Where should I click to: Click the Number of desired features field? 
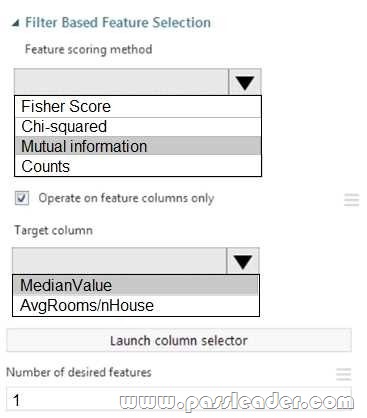[179, 400]
